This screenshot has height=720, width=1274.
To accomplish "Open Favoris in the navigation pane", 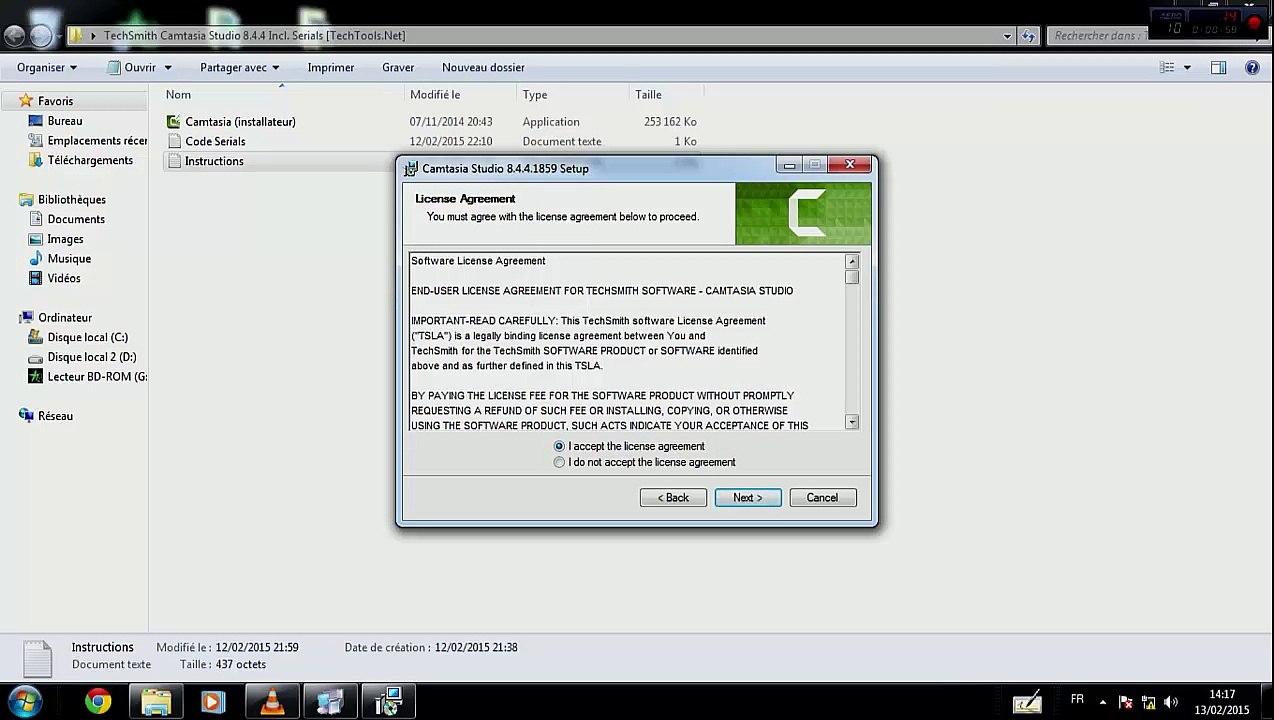I will (x=55, y=101).
